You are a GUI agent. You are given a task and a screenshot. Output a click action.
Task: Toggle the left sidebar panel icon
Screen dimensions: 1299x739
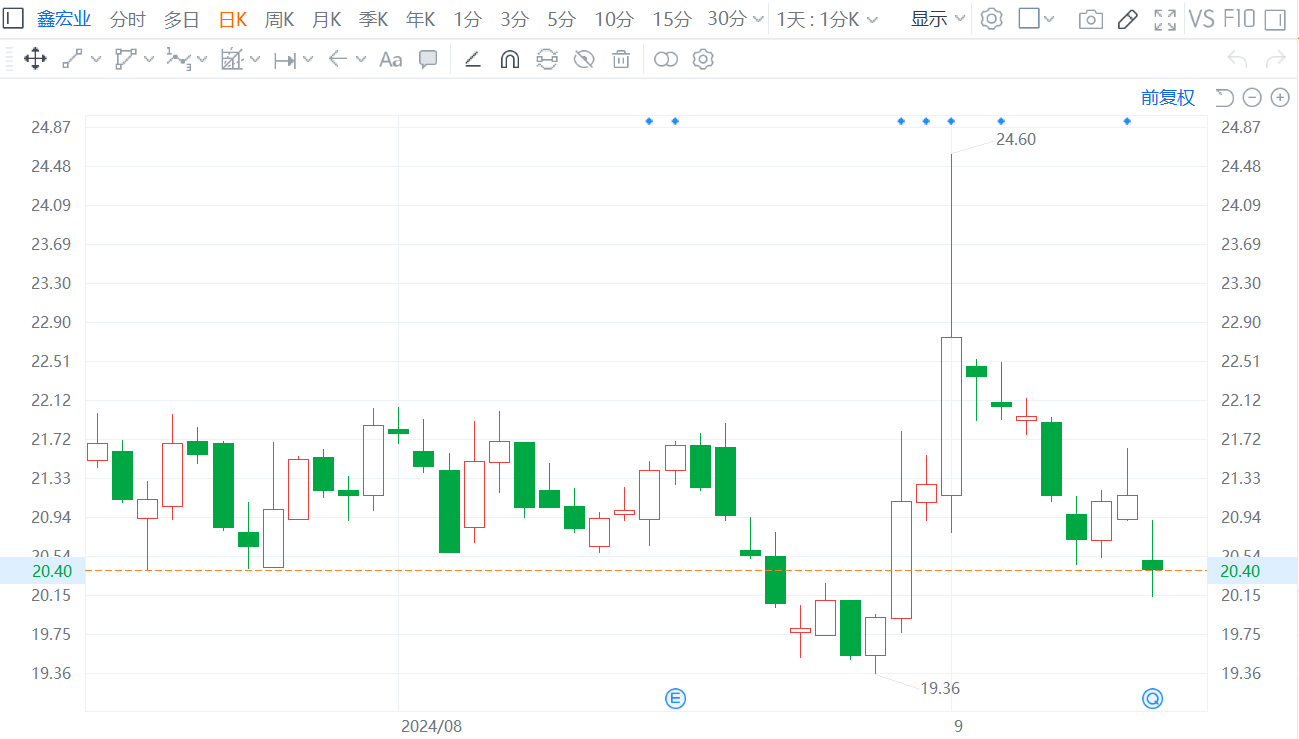tap(15, 19)
